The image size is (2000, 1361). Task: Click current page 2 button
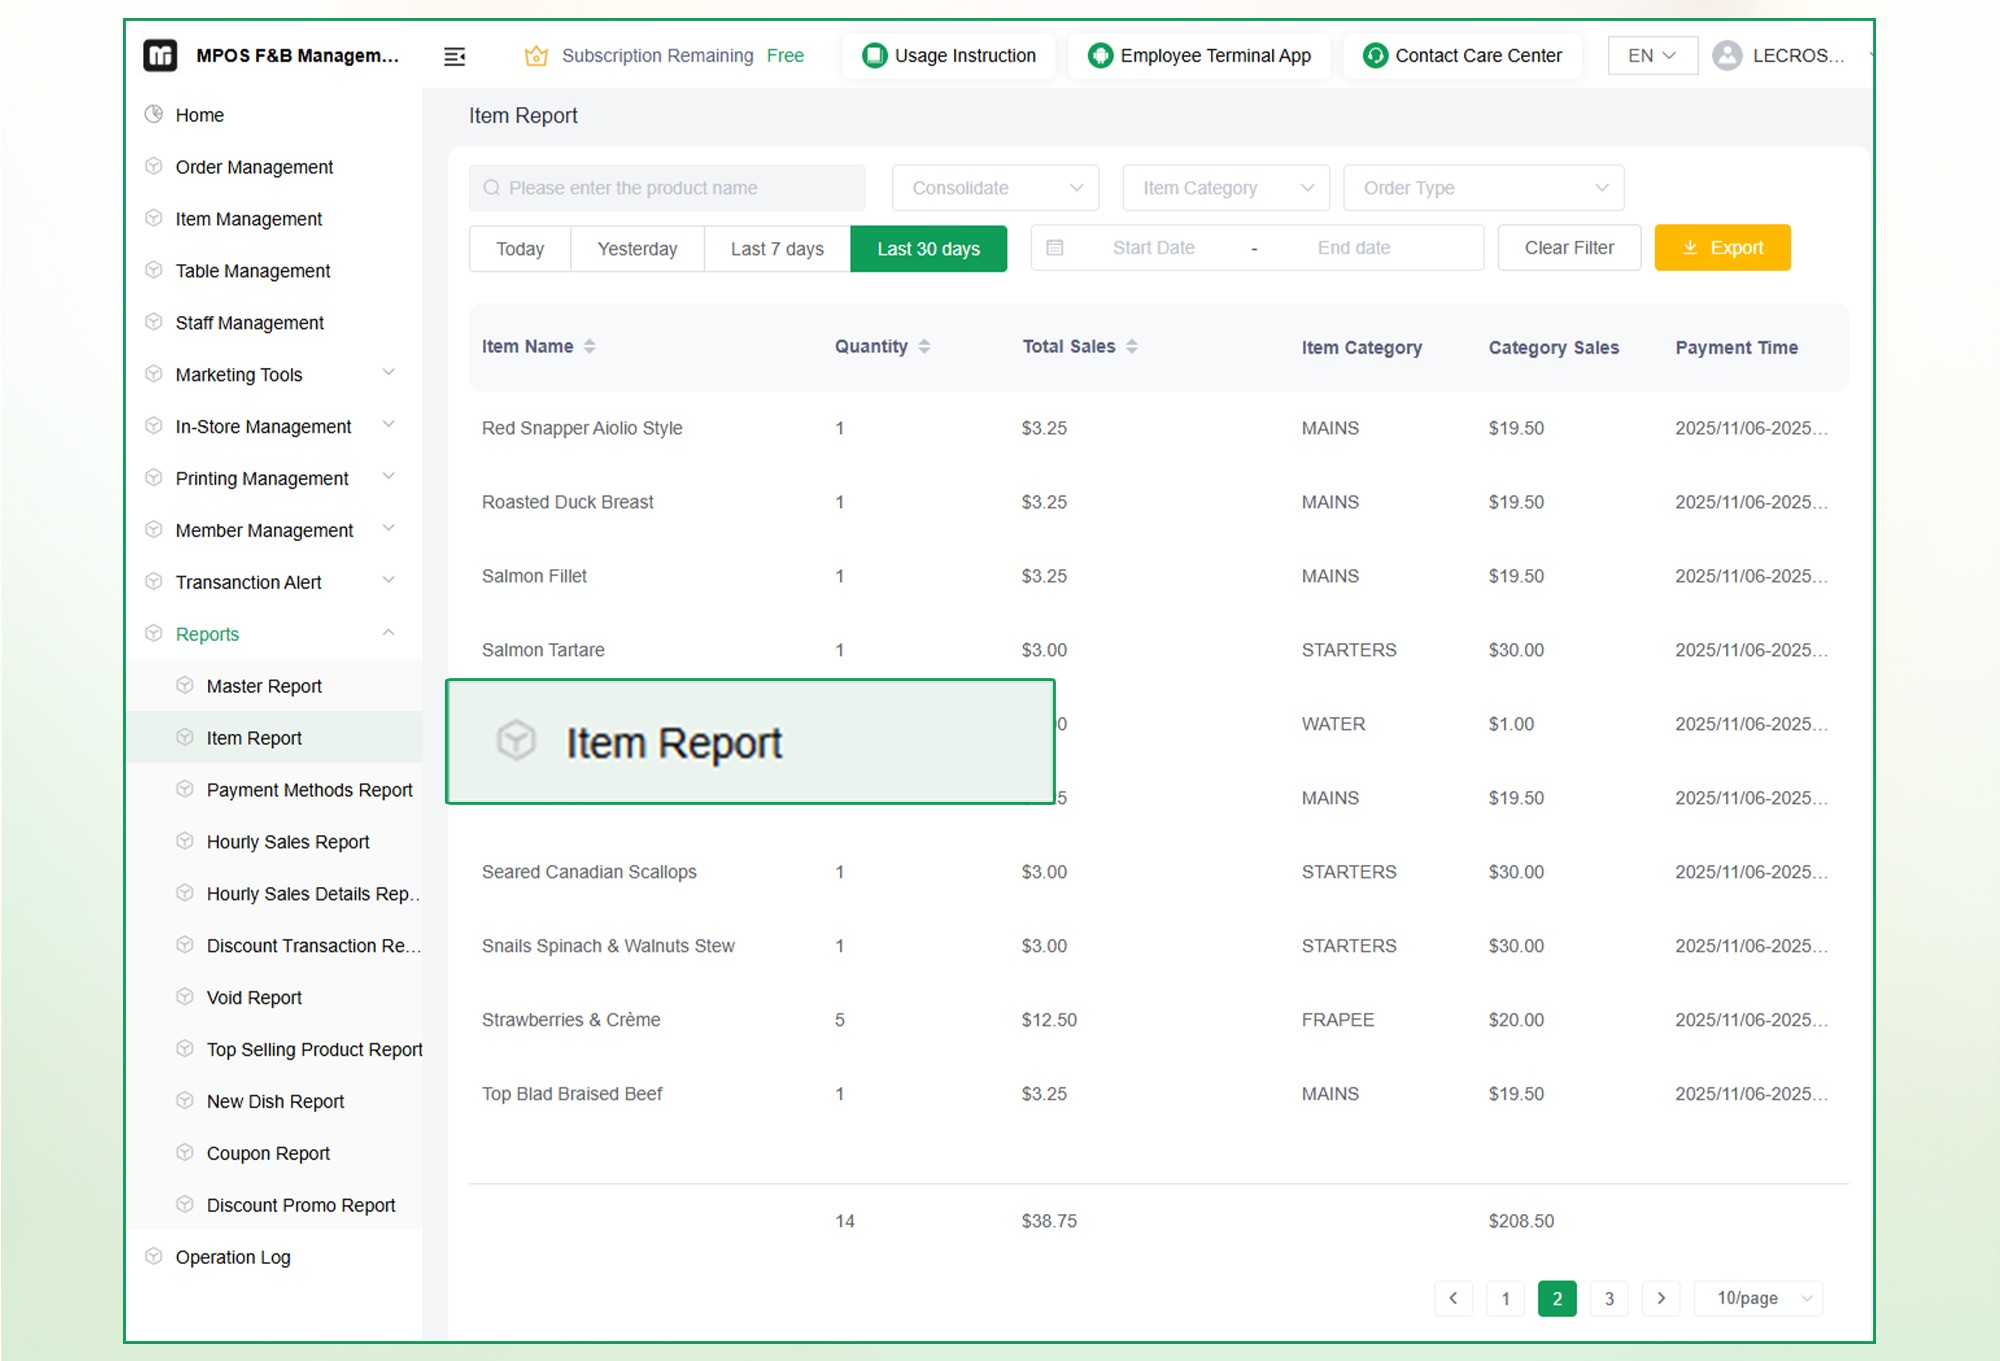pos(1557,1298)
